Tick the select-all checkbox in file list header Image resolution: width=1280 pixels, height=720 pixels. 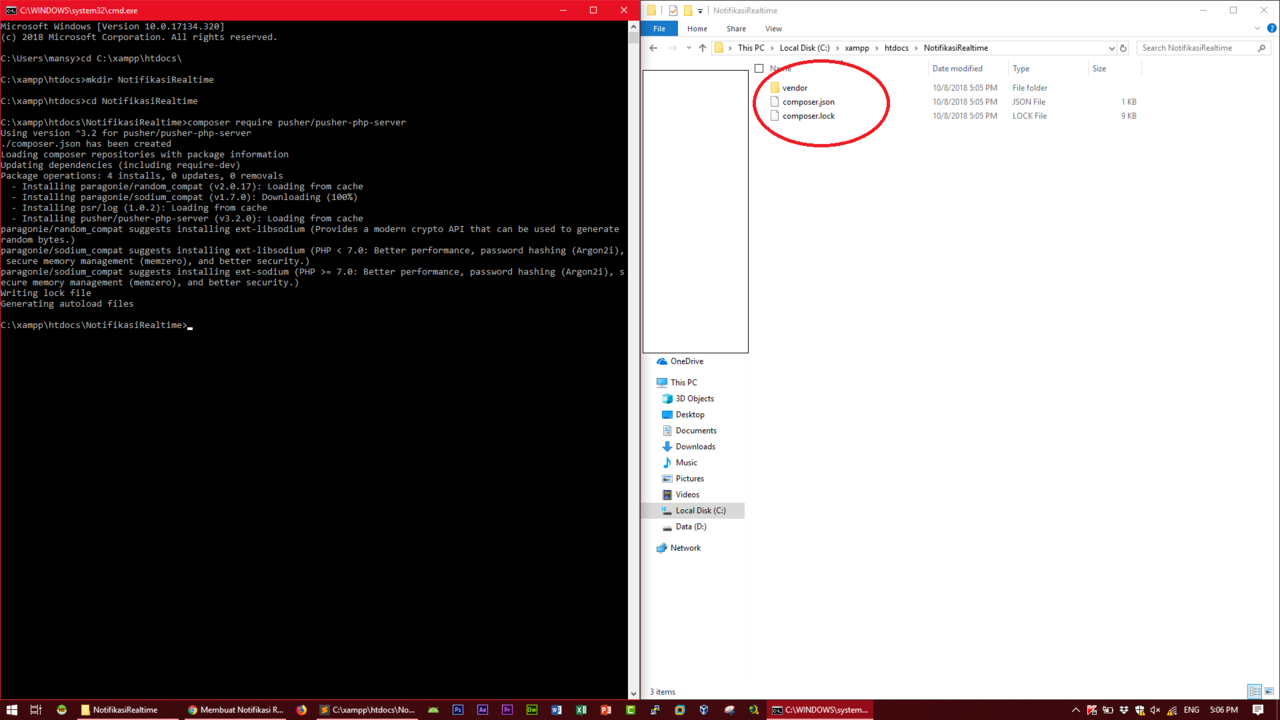(x=759, y=69)
